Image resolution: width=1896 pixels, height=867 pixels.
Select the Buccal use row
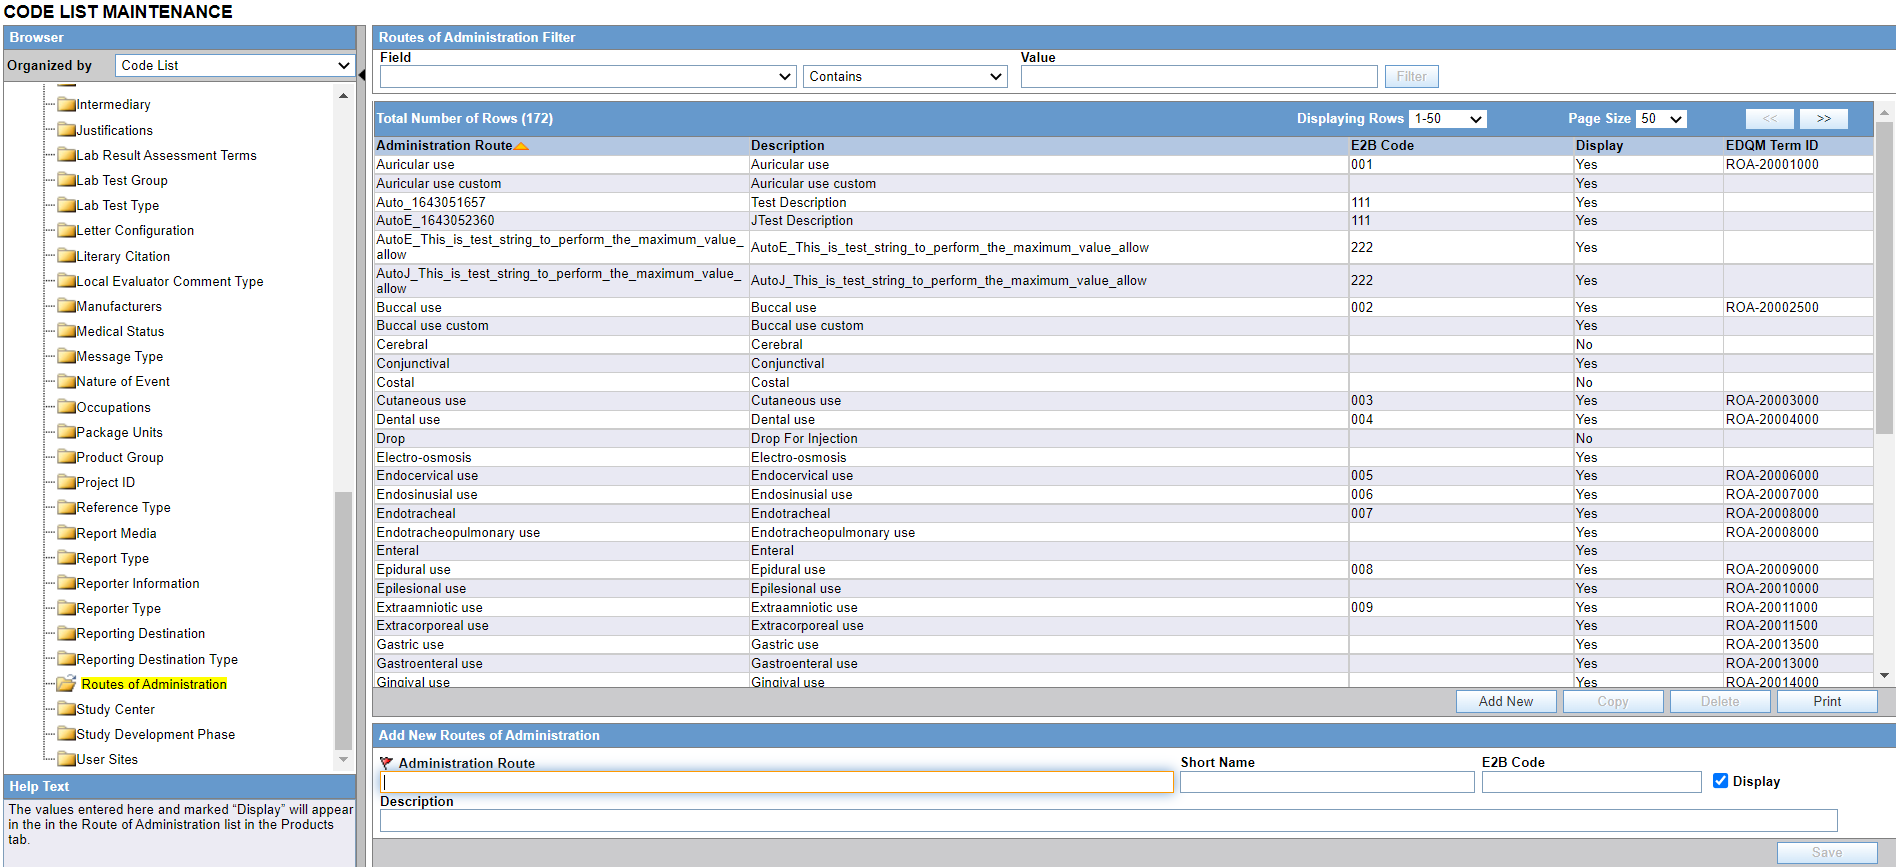coord(1123,307)
